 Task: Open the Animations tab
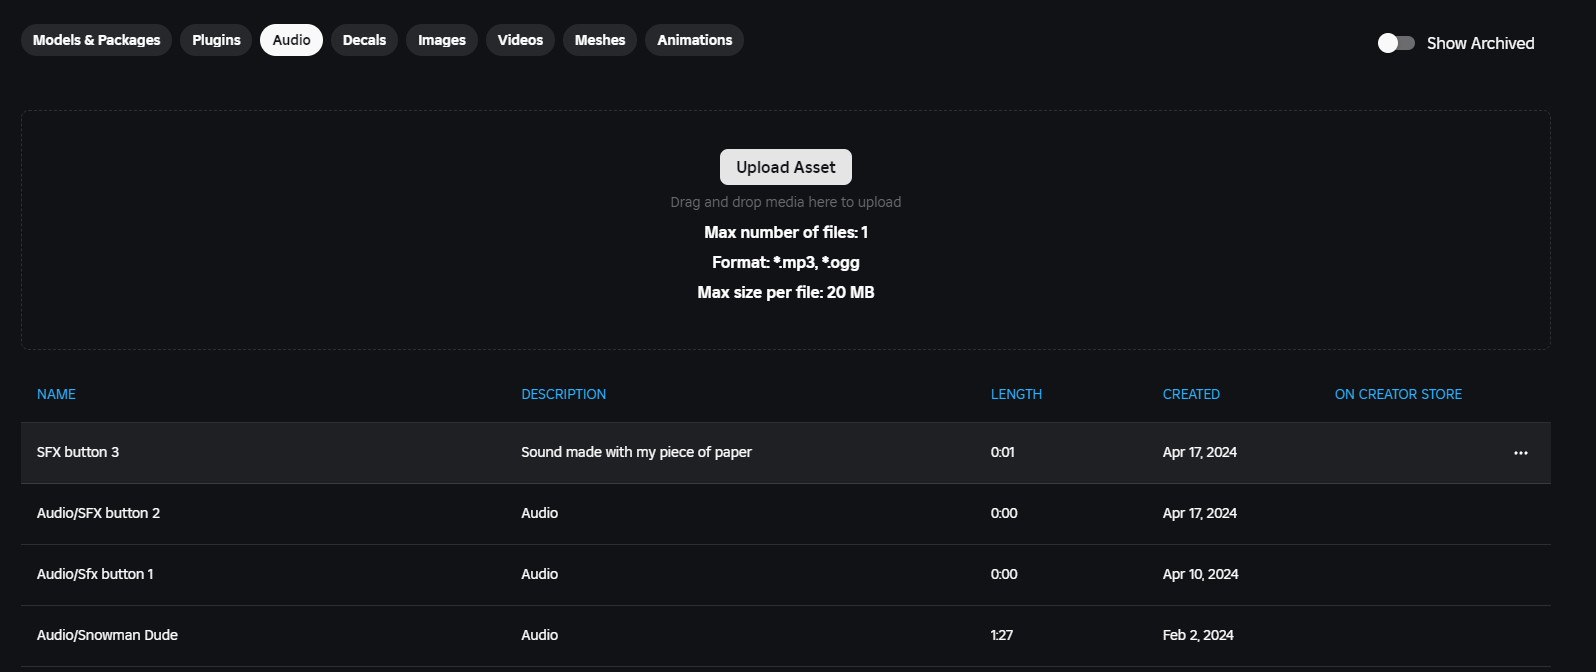[694, 40]
